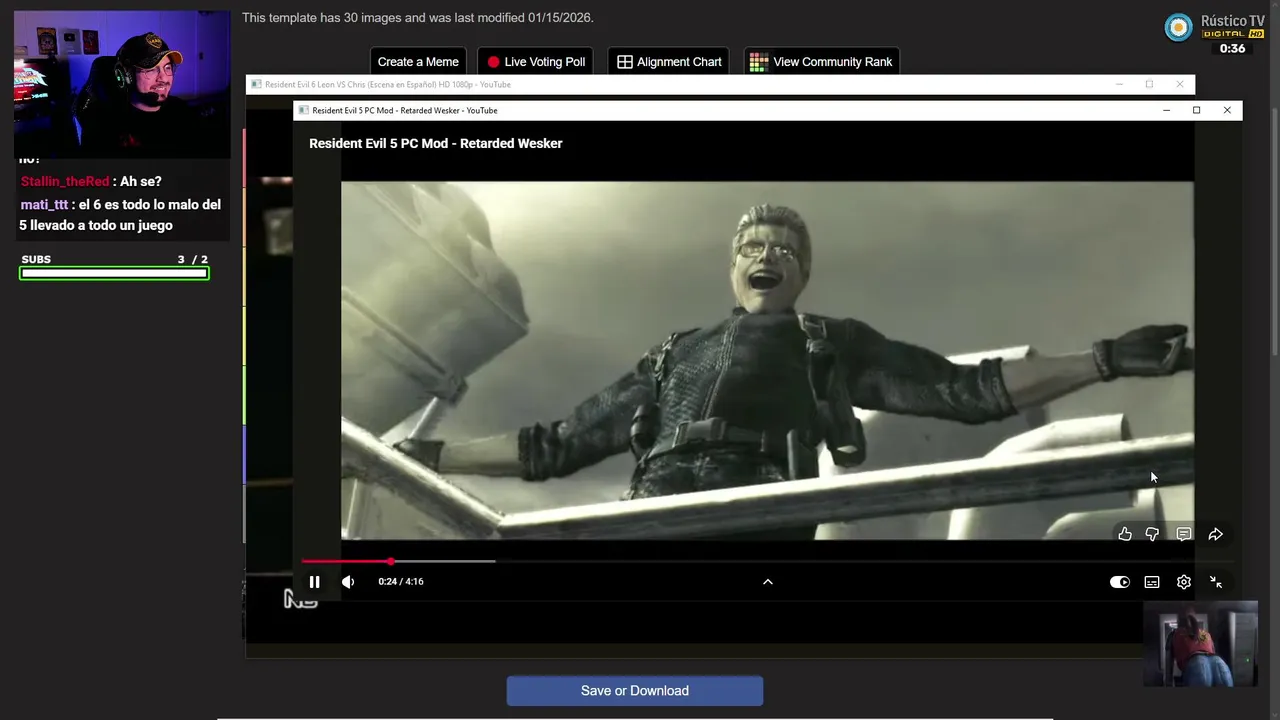The height and width of the screenshot is (720, 1280).
Task: Dislike the video with thumbs down
Action: point(1152,534)
